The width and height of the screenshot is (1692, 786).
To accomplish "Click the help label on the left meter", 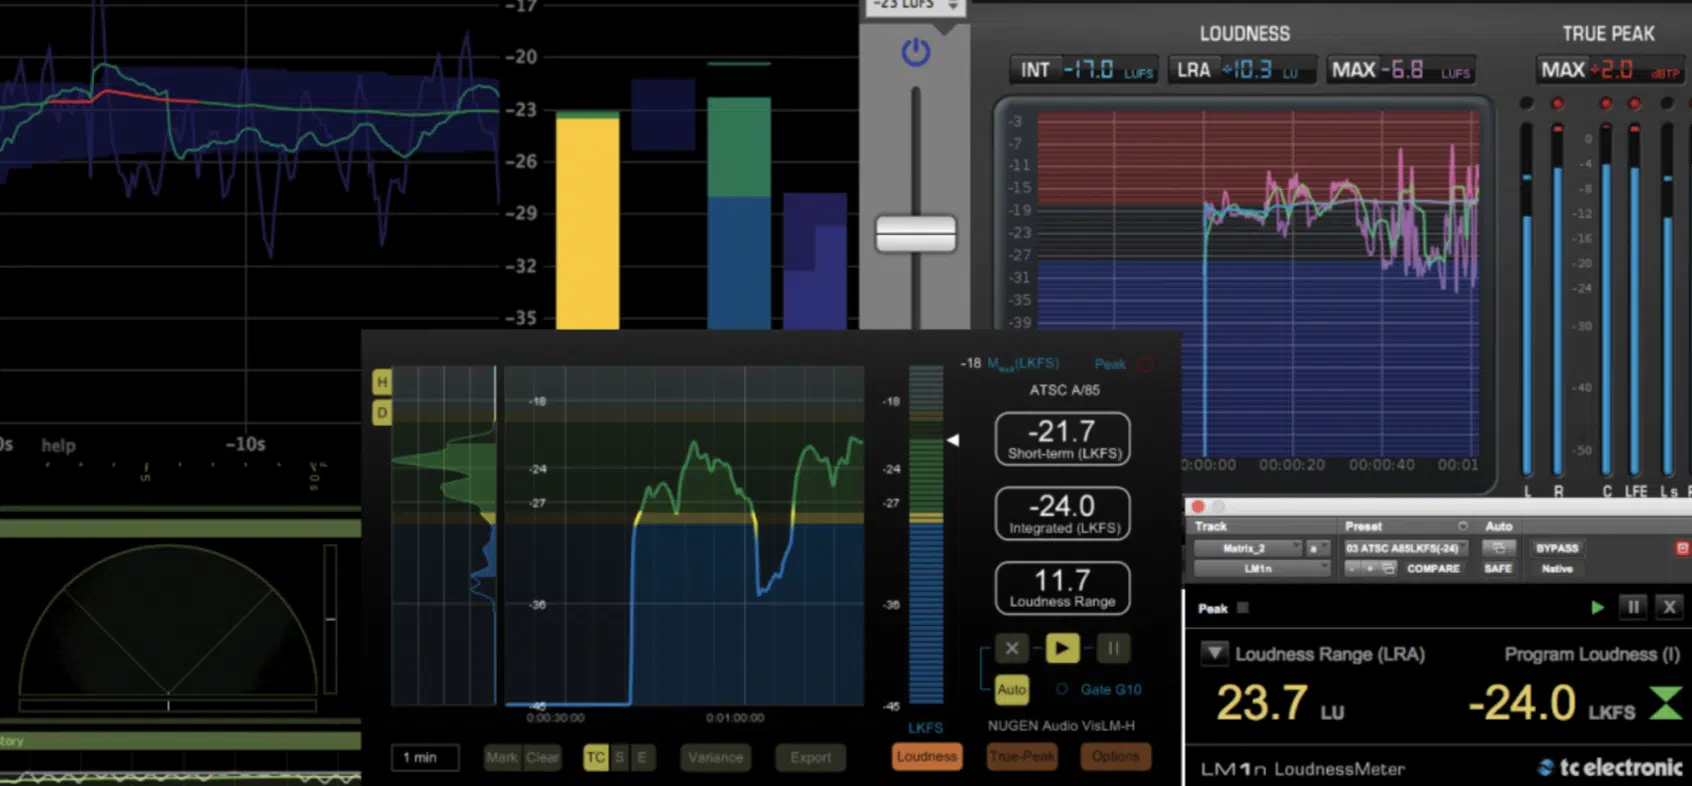I will [58, 445].
